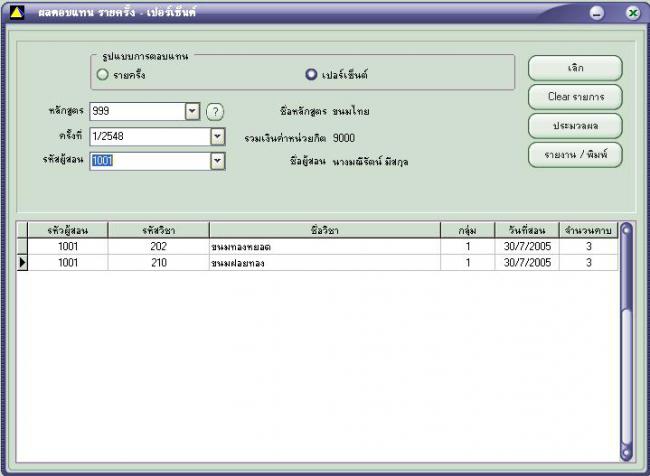Click the ขนมไทย course name text
This screenshot has width=650, height=476.
[351, 112]
